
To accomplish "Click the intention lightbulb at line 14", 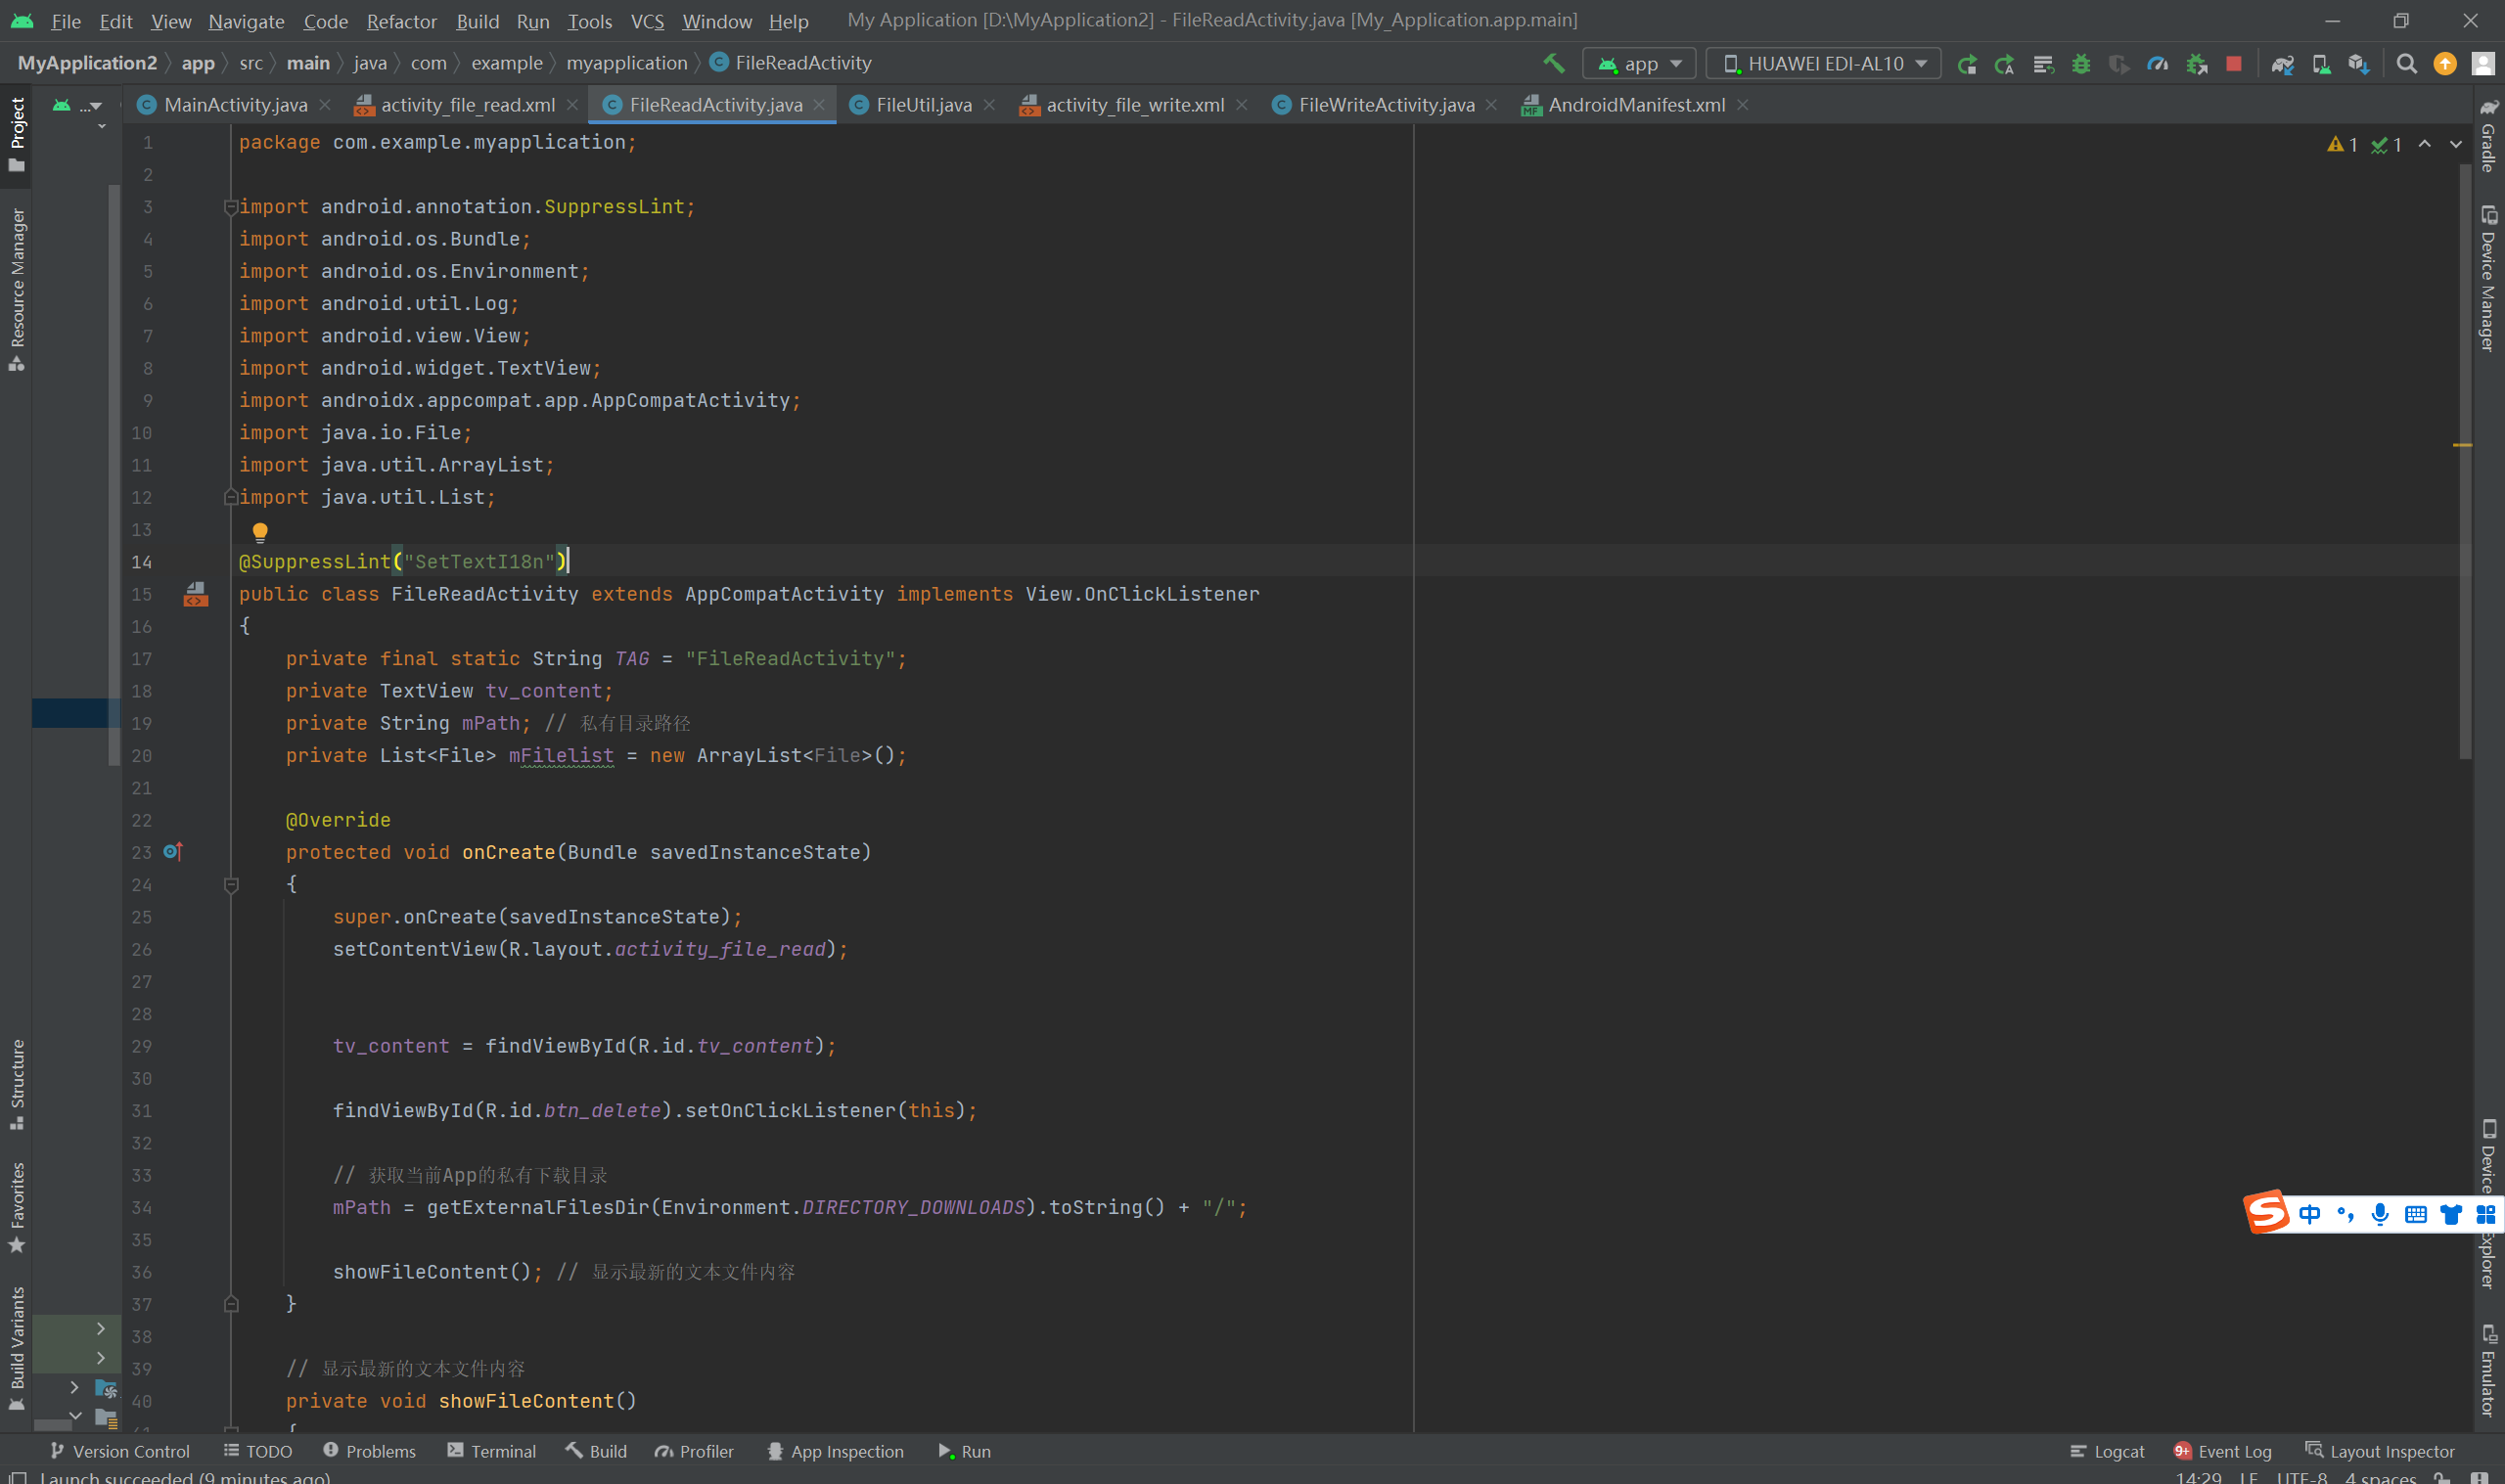I will click(260, 531).
